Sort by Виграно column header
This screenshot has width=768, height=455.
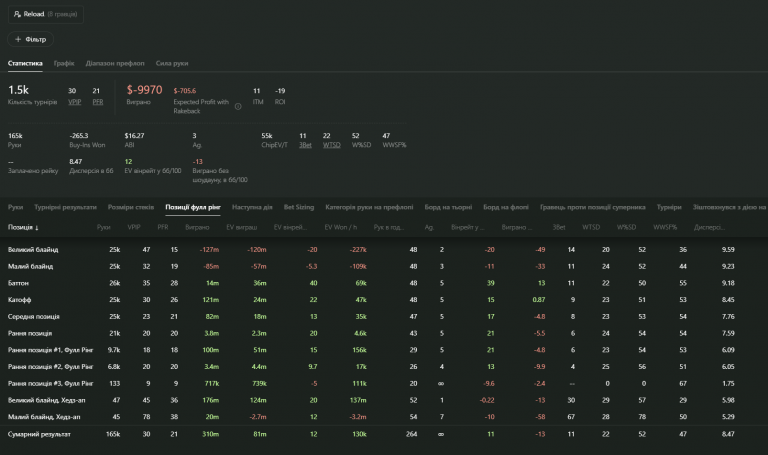197,227
